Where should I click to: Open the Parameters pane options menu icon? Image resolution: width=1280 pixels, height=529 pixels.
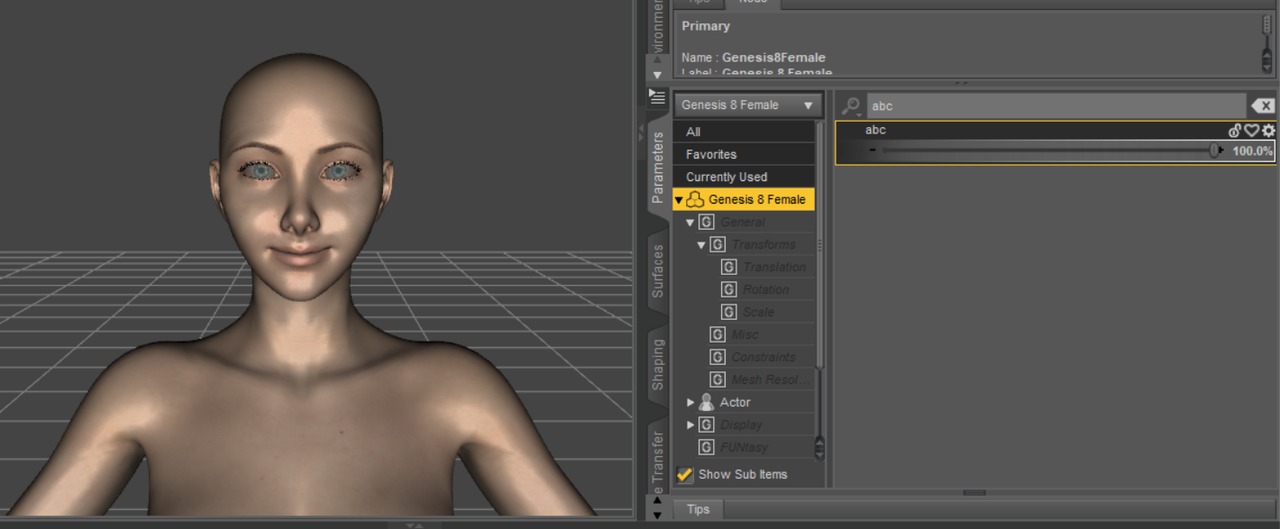point(657,97)
